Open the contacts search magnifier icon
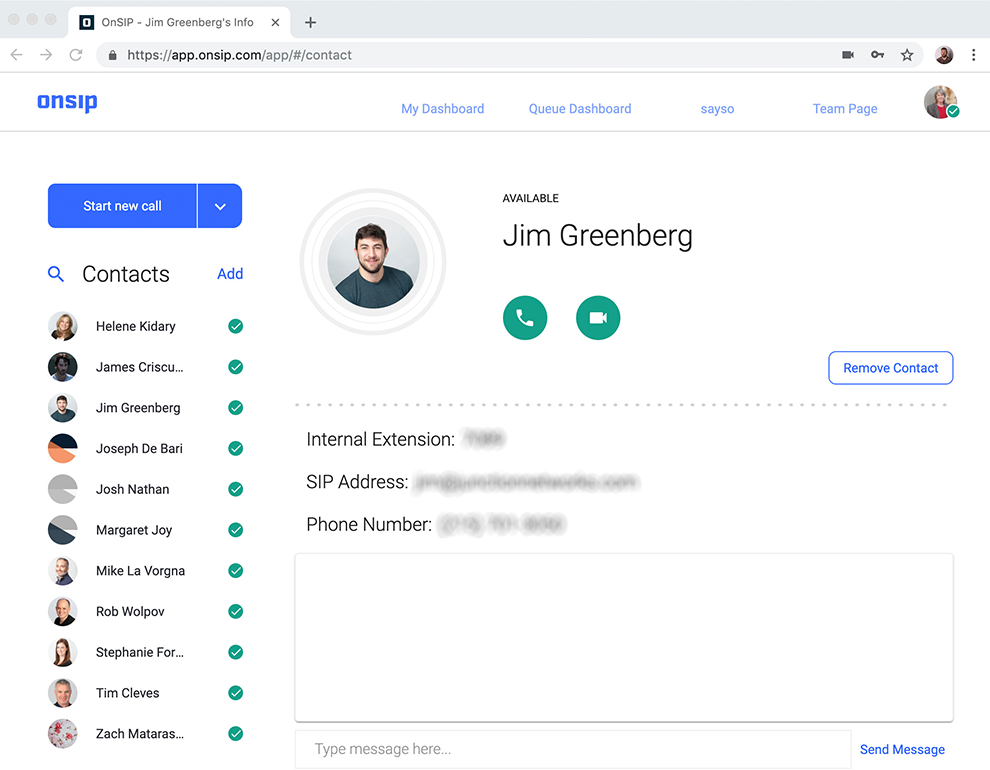The width and height of the screenshot is (990, 770). click(56, 274)
